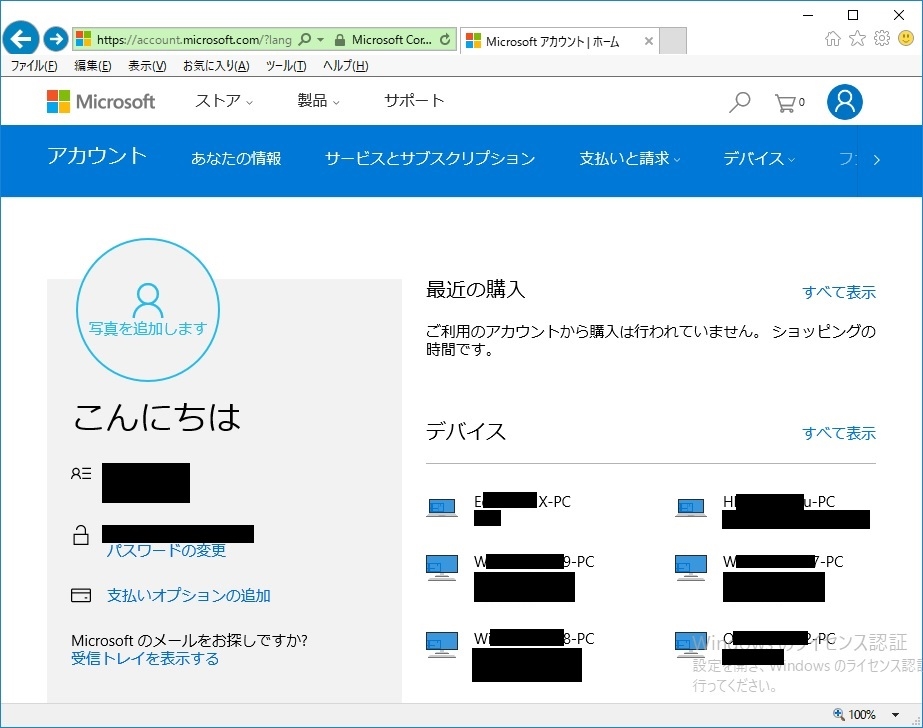Open the address bar dropdown arrow

click(321, 39)
